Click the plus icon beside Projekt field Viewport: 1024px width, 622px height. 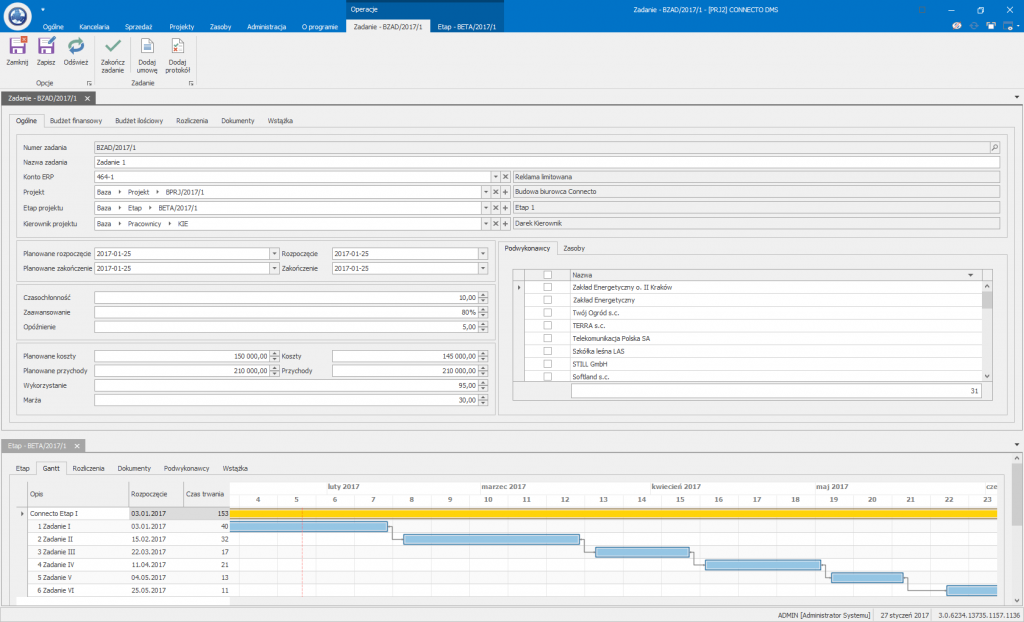point(505,192)
